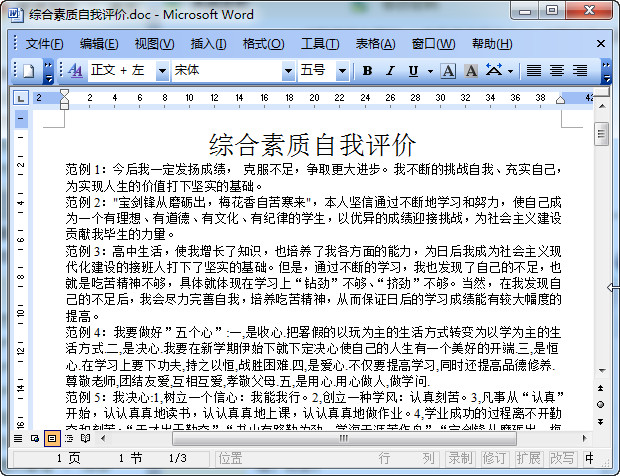Apply character shading button
Image resolution: width=620 pixels, height=476 pixels.
pyautogui.click(x=471, y=71)
